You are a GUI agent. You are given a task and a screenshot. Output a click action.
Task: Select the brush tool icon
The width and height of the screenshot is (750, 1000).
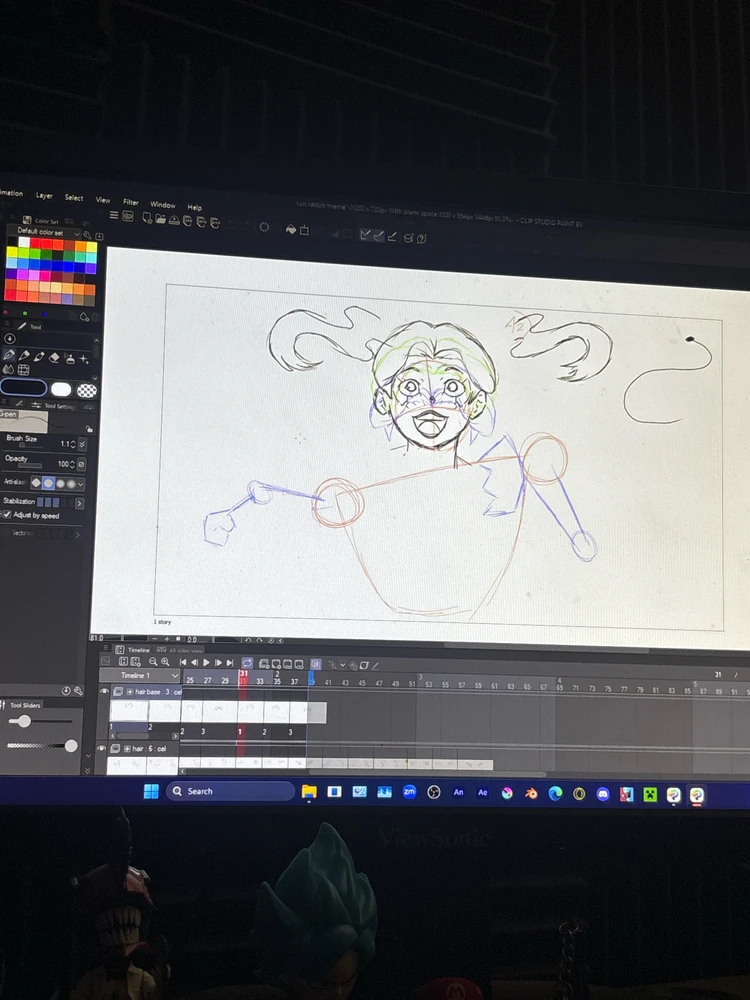coord(40,357)
